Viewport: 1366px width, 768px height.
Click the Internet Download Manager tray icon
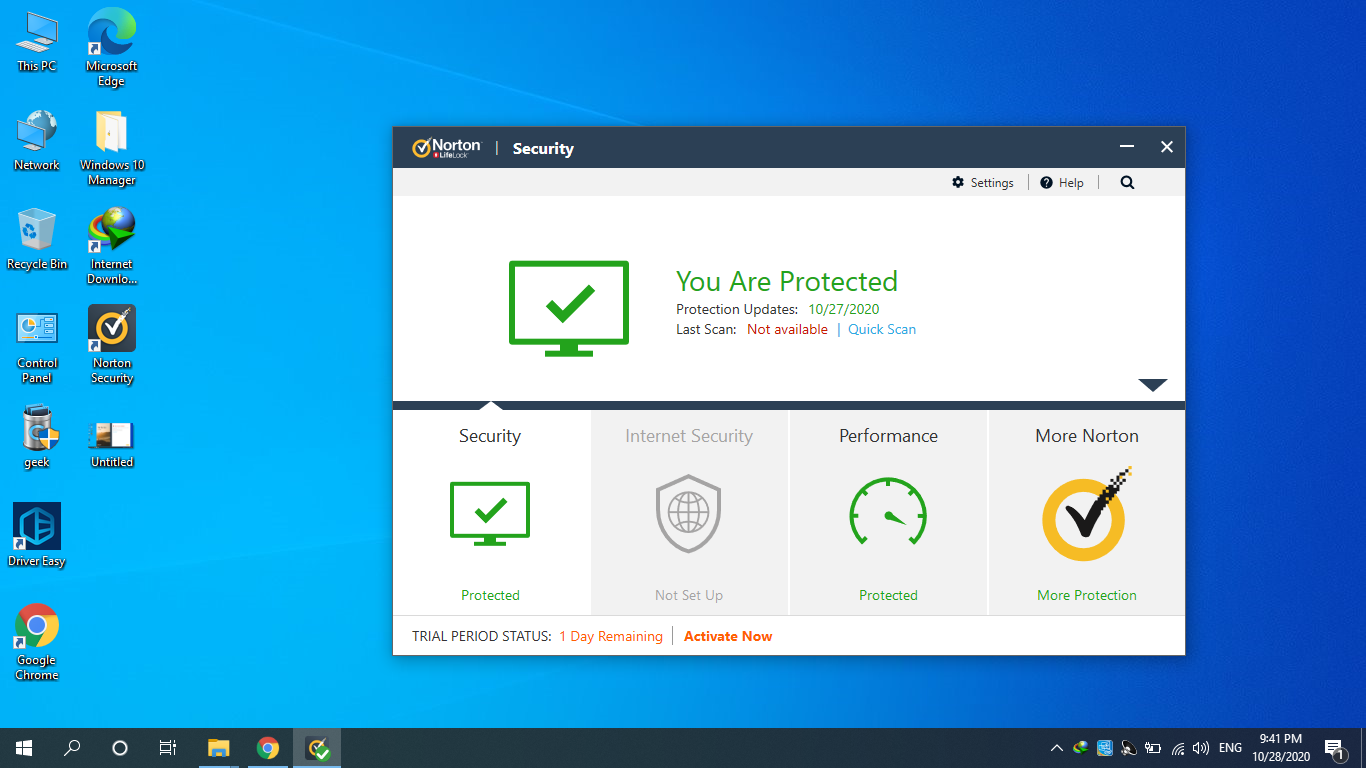(1081, 748)
